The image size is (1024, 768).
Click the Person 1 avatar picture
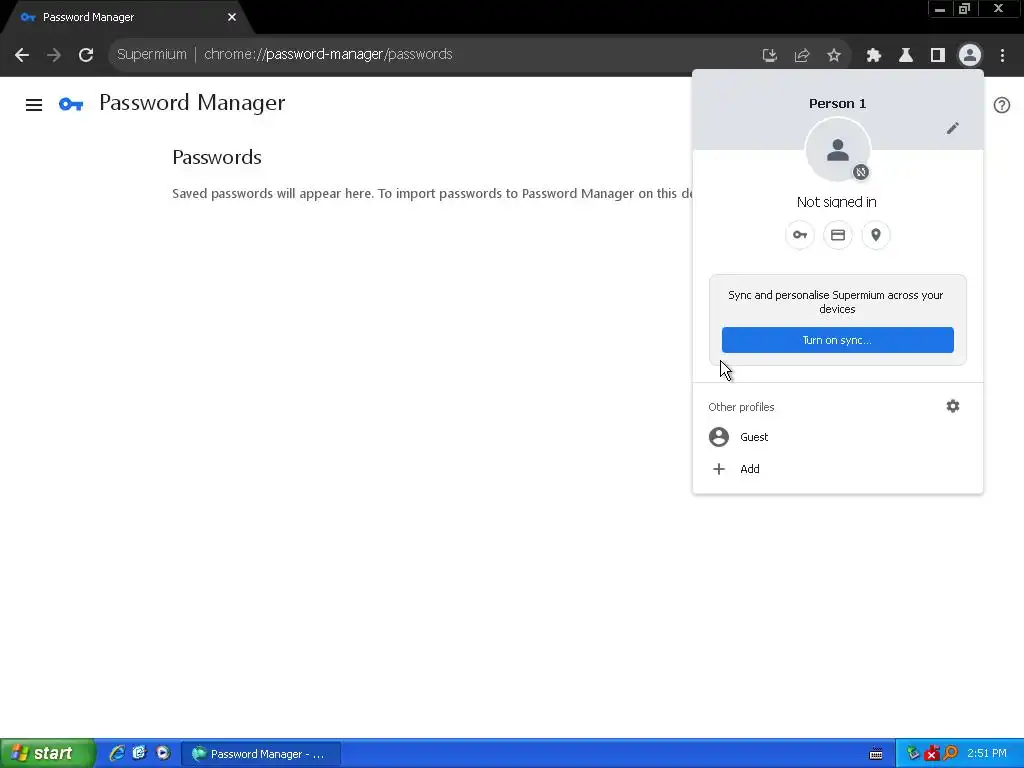(x=838, y=150)
